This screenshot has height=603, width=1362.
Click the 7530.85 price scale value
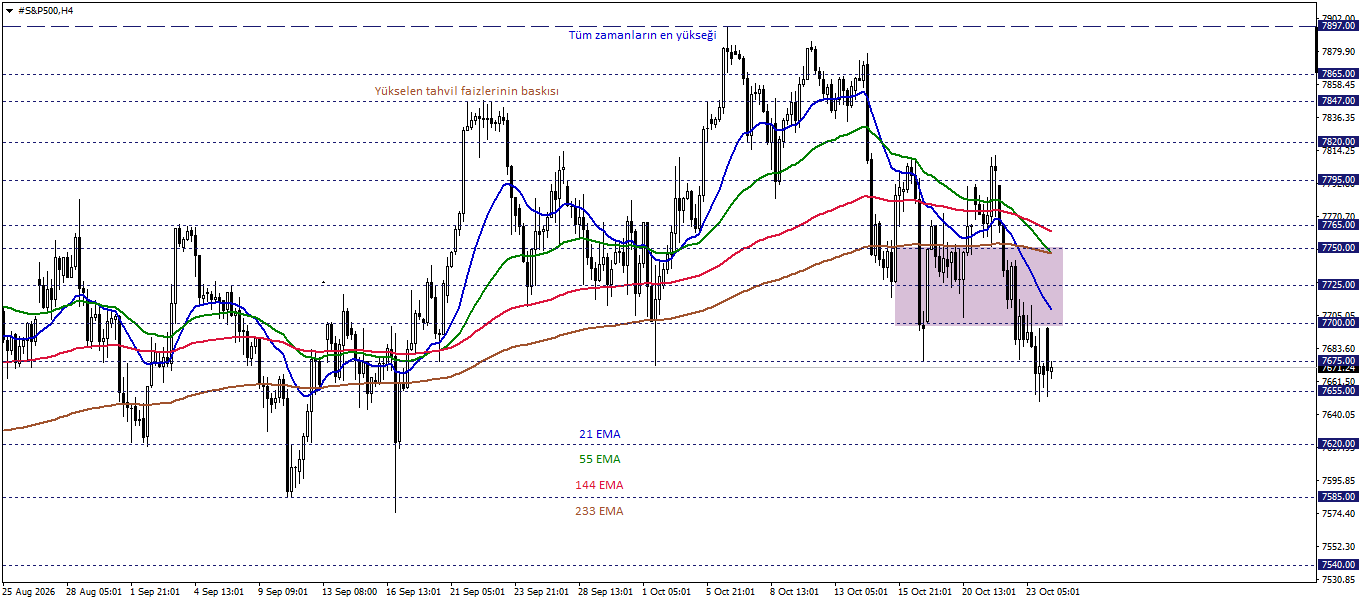[x=1338, y=579]
